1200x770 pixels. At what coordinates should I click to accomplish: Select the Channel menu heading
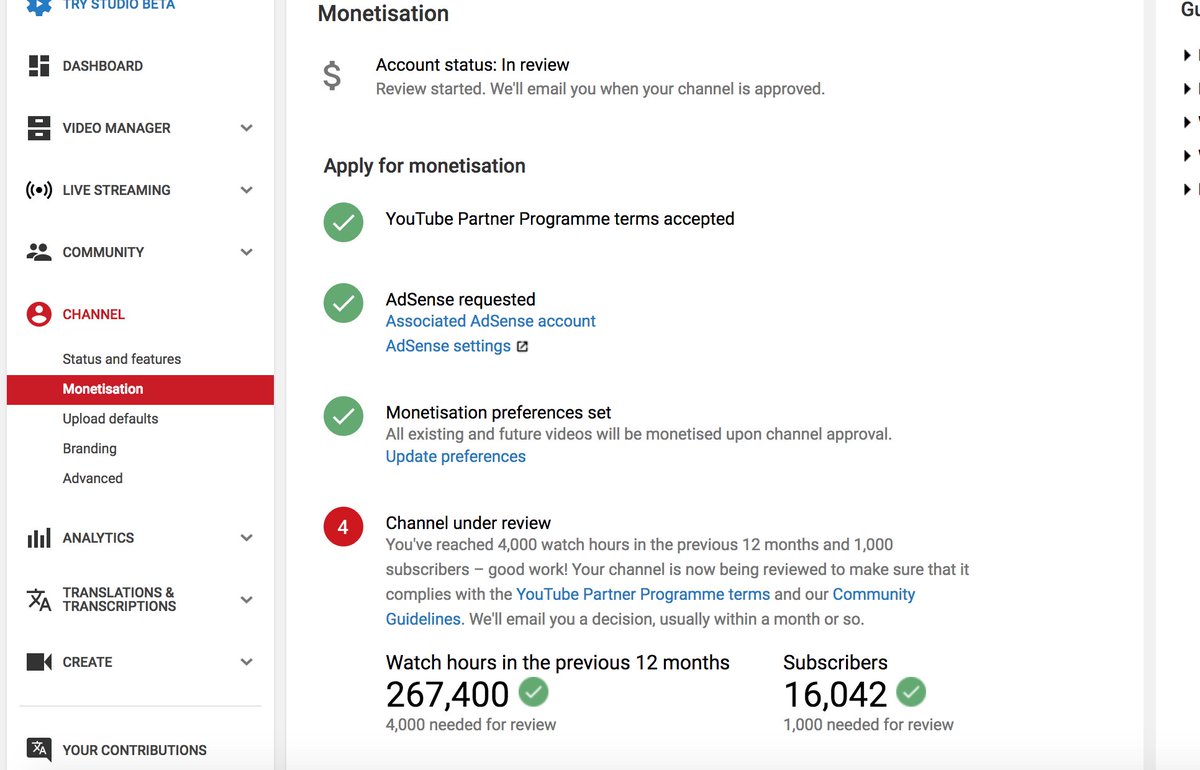[x=94, y=314]
